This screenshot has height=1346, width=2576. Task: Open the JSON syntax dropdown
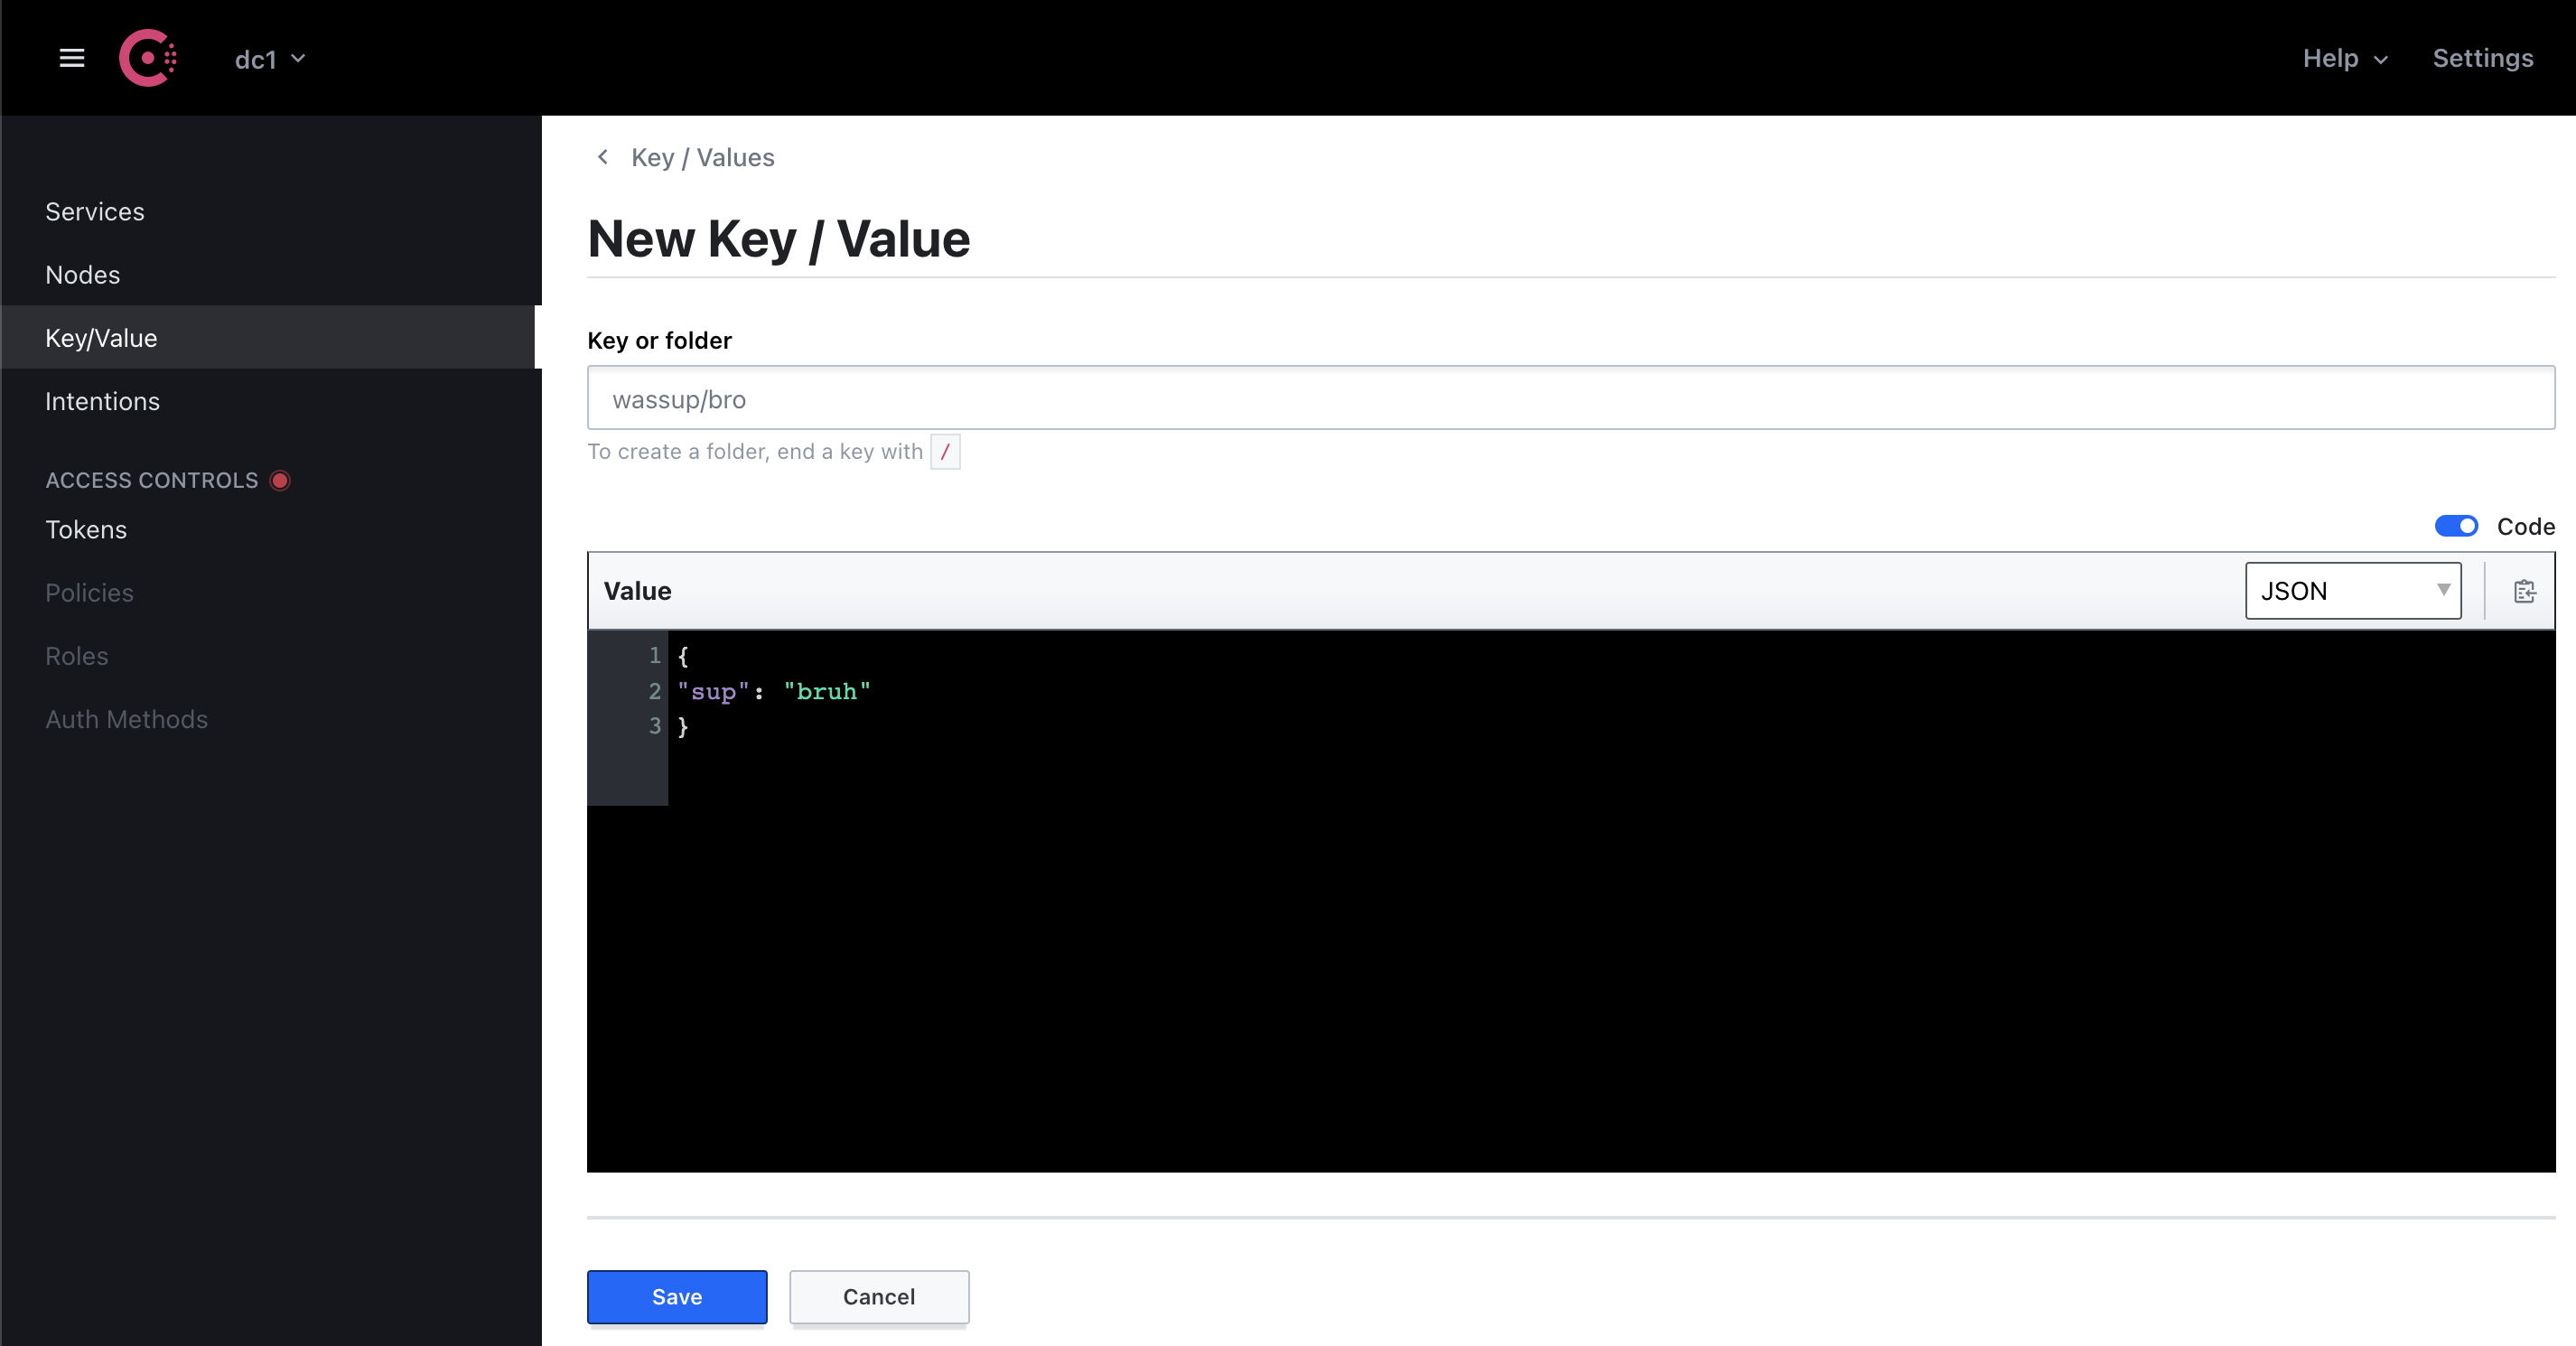pos(2352,591)
